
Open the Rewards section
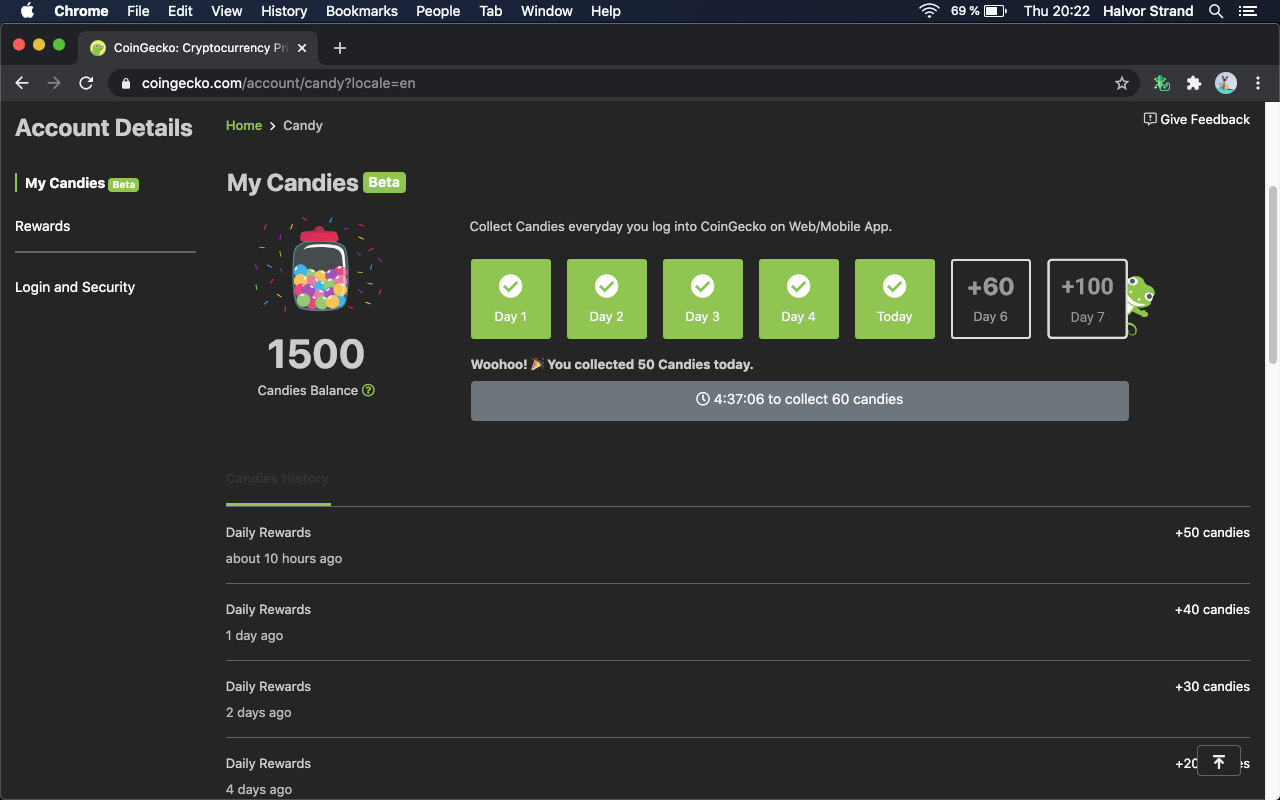(x=42, y=226)
